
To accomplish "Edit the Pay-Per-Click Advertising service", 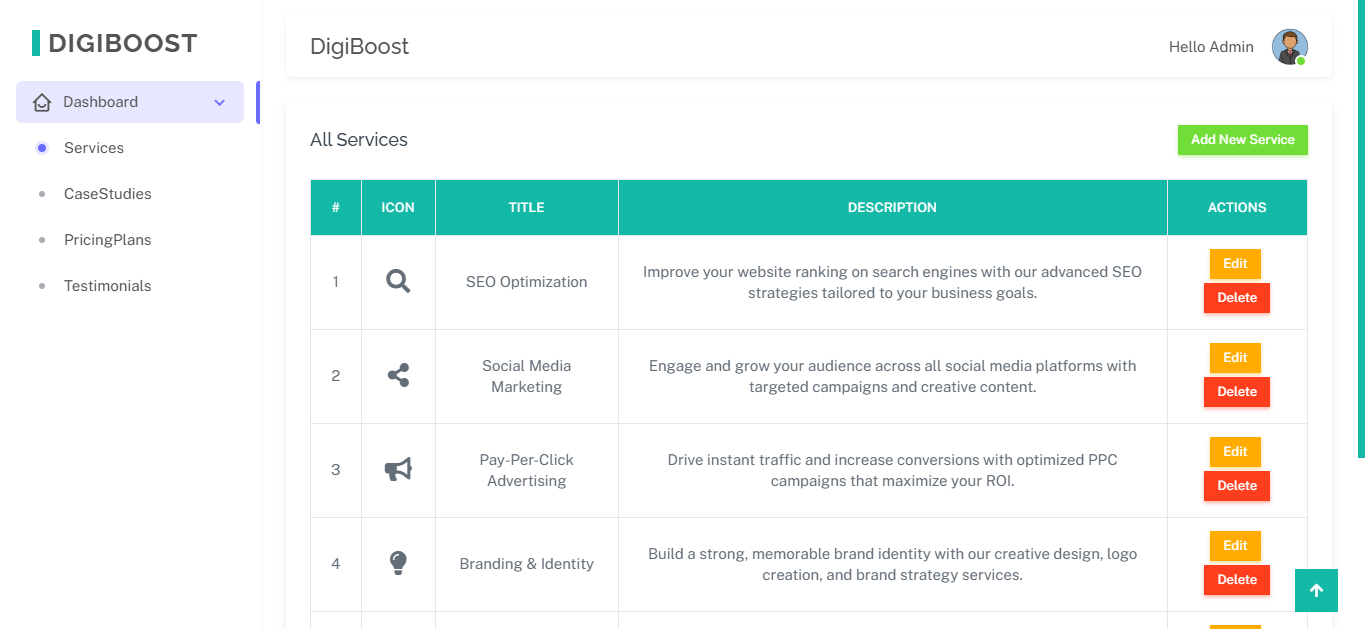I will coord(1235,452).
